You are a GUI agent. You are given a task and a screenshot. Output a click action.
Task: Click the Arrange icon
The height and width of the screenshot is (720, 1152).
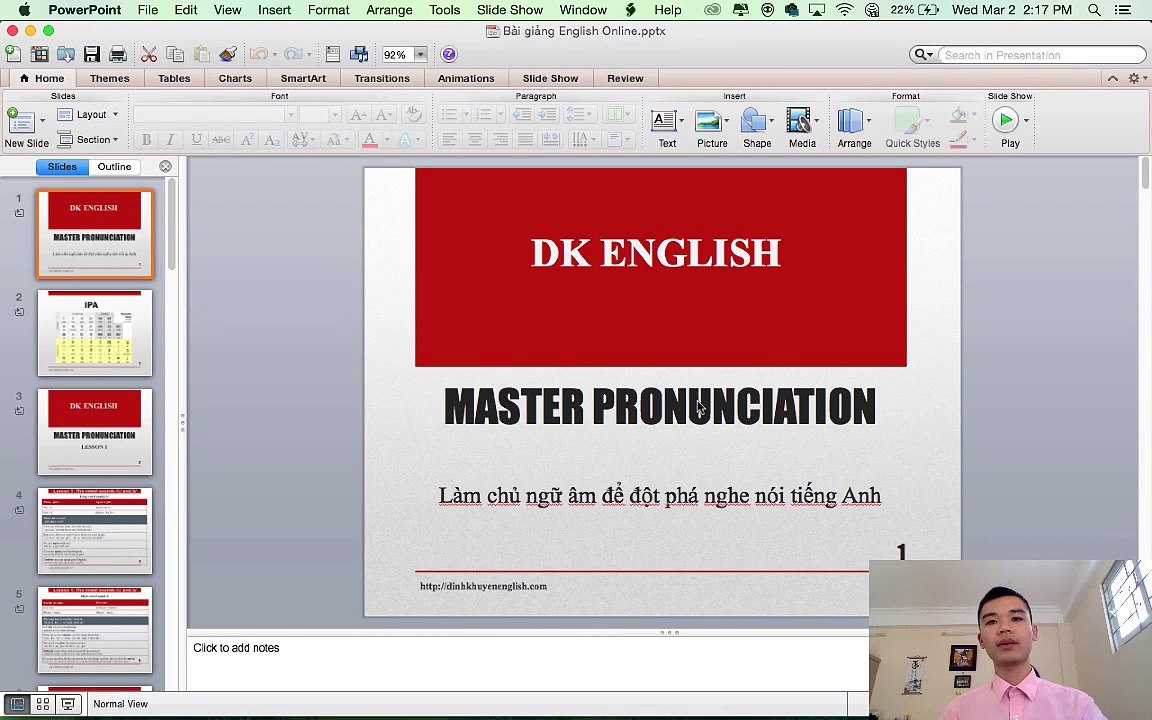point(850,120)
